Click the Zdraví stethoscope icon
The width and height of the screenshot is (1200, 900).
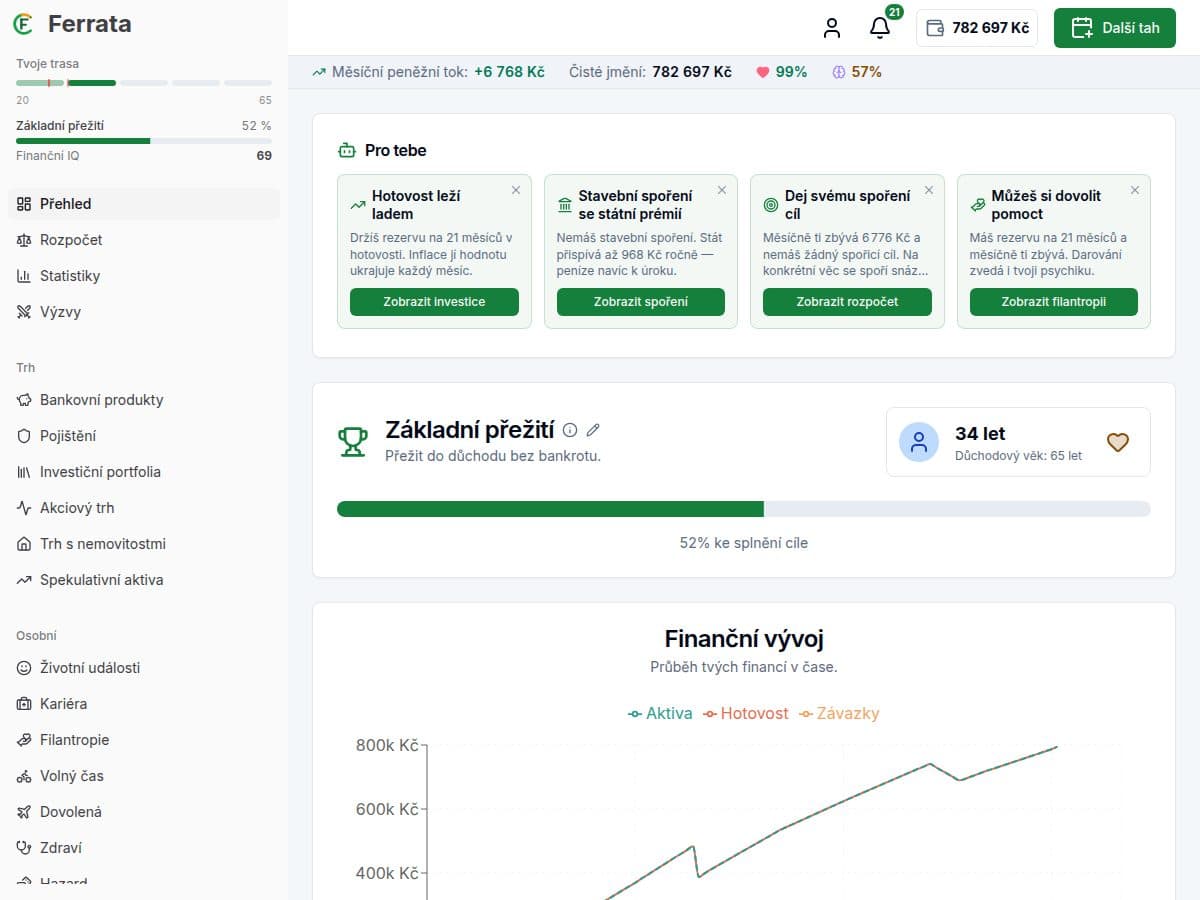(x=24, y=848)
